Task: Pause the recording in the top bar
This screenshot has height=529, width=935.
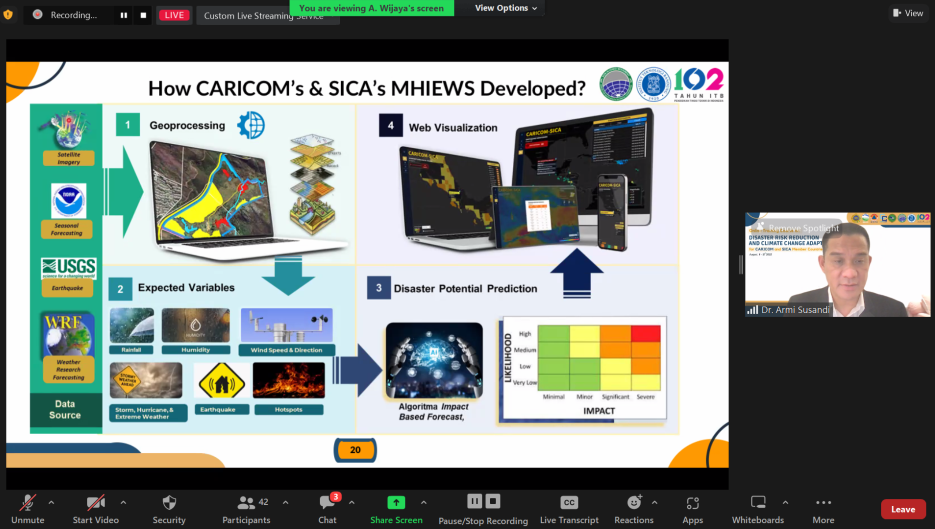Action: coord(124,15)
